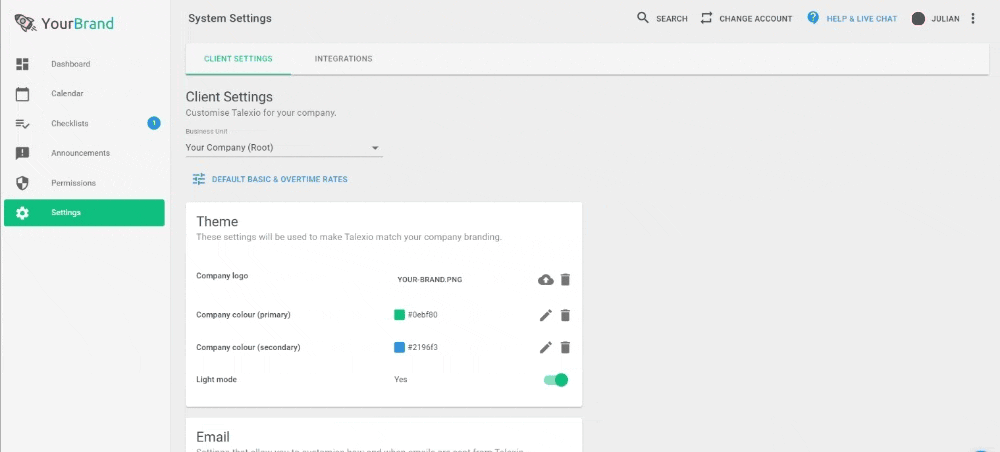Click the Announcements icon in sidebar

click(x=22, y=153)
